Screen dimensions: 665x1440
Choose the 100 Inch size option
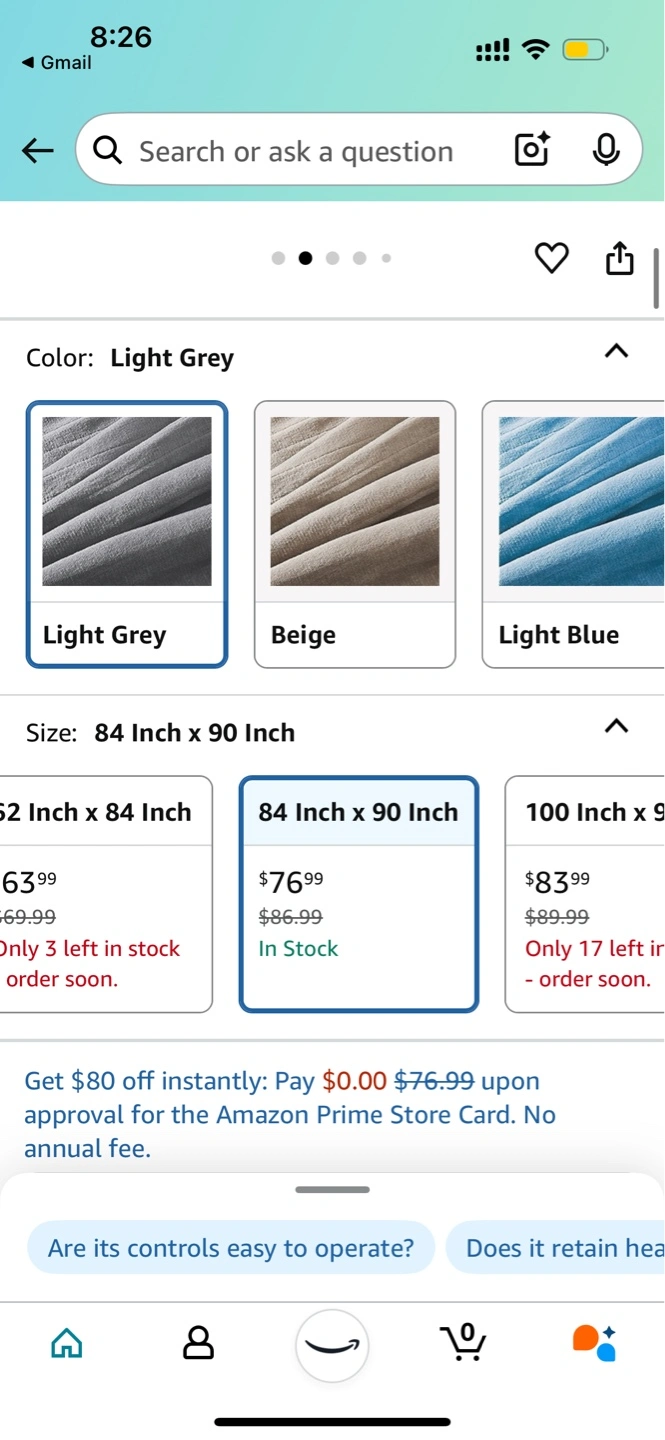[x=585, y=894]
